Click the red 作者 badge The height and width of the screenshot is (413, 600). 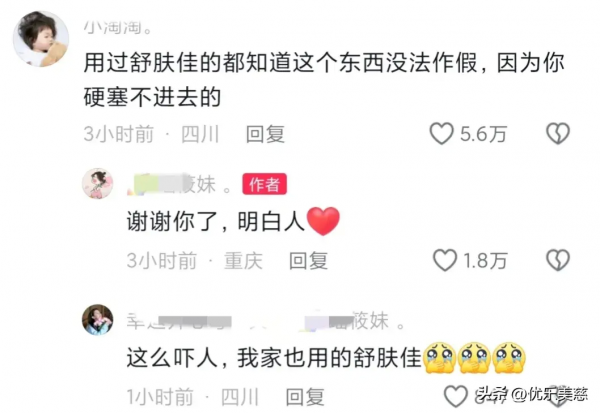click(264, 184)
